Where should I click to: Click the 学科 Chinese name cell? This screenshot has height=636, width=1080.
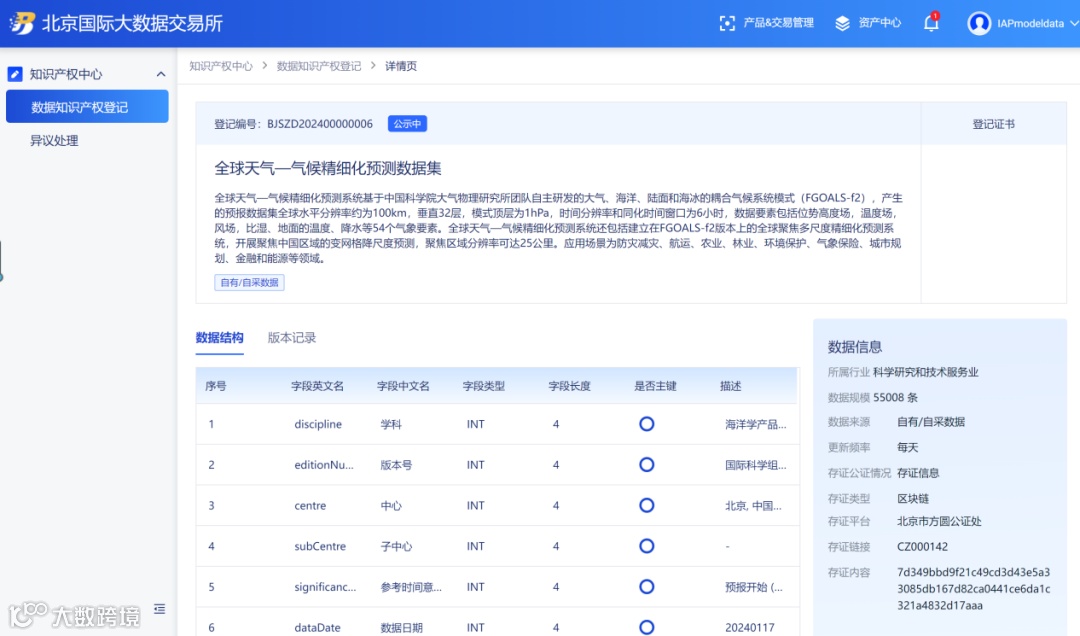[391, 424]
